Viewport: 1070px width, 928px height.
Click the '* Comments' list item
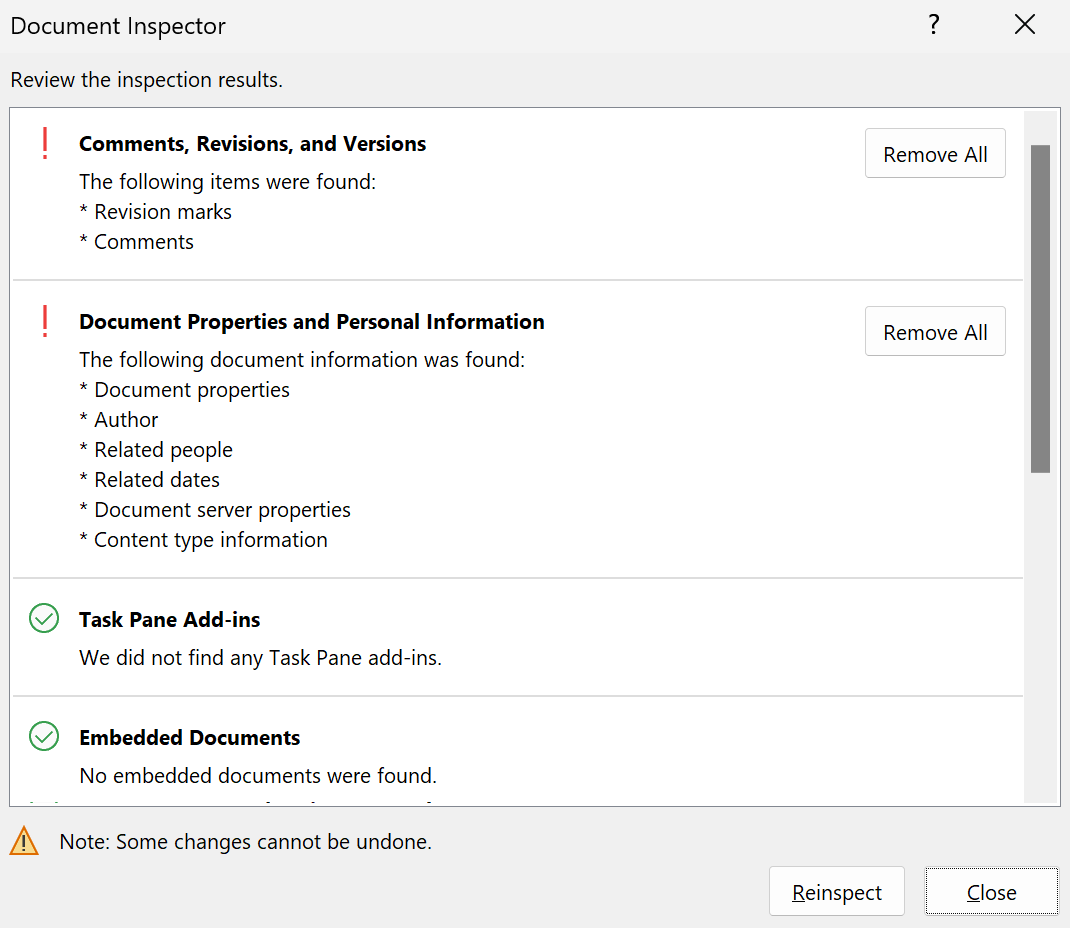point(136,242)
